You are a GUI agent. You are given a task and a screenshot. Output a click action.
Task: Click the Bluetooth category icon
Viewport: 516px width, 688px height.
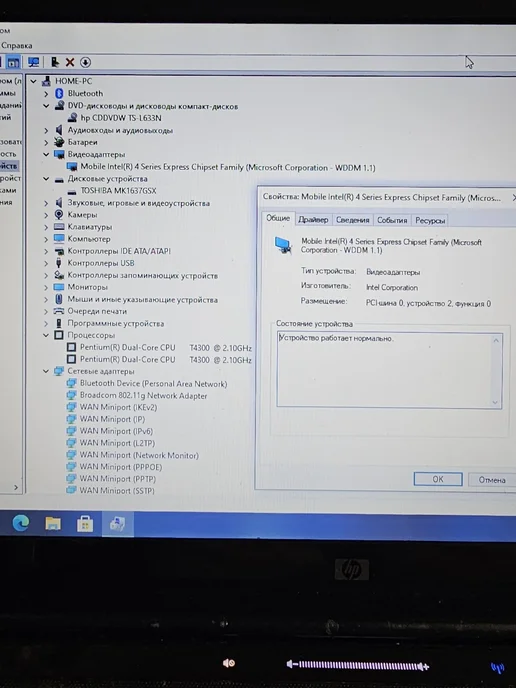coord(59,93)
